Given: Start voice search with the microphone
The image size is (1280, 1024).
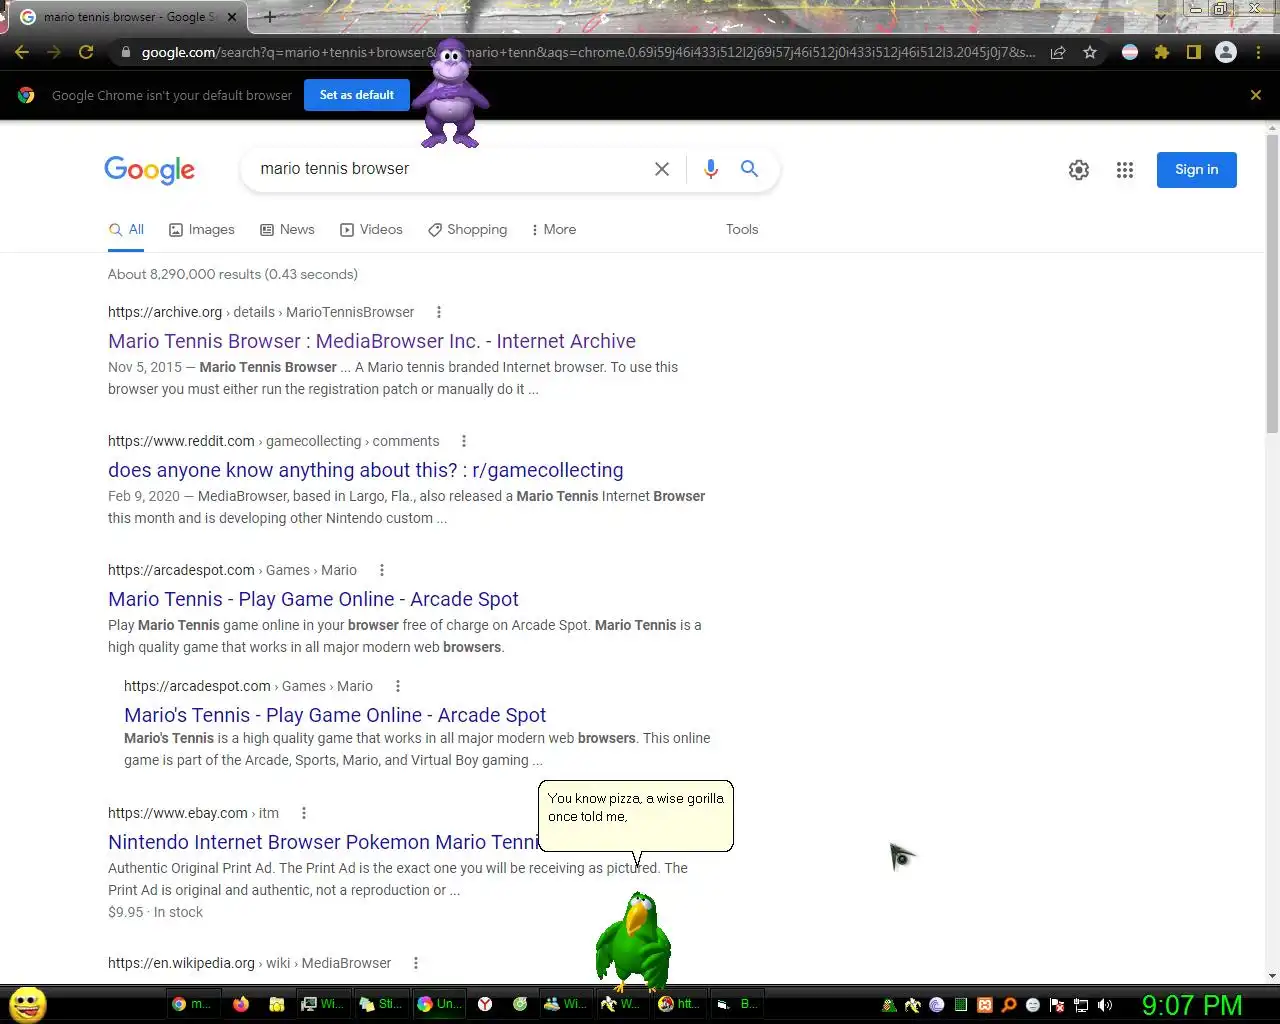Looking at the screenshot, I should [711, 169].
